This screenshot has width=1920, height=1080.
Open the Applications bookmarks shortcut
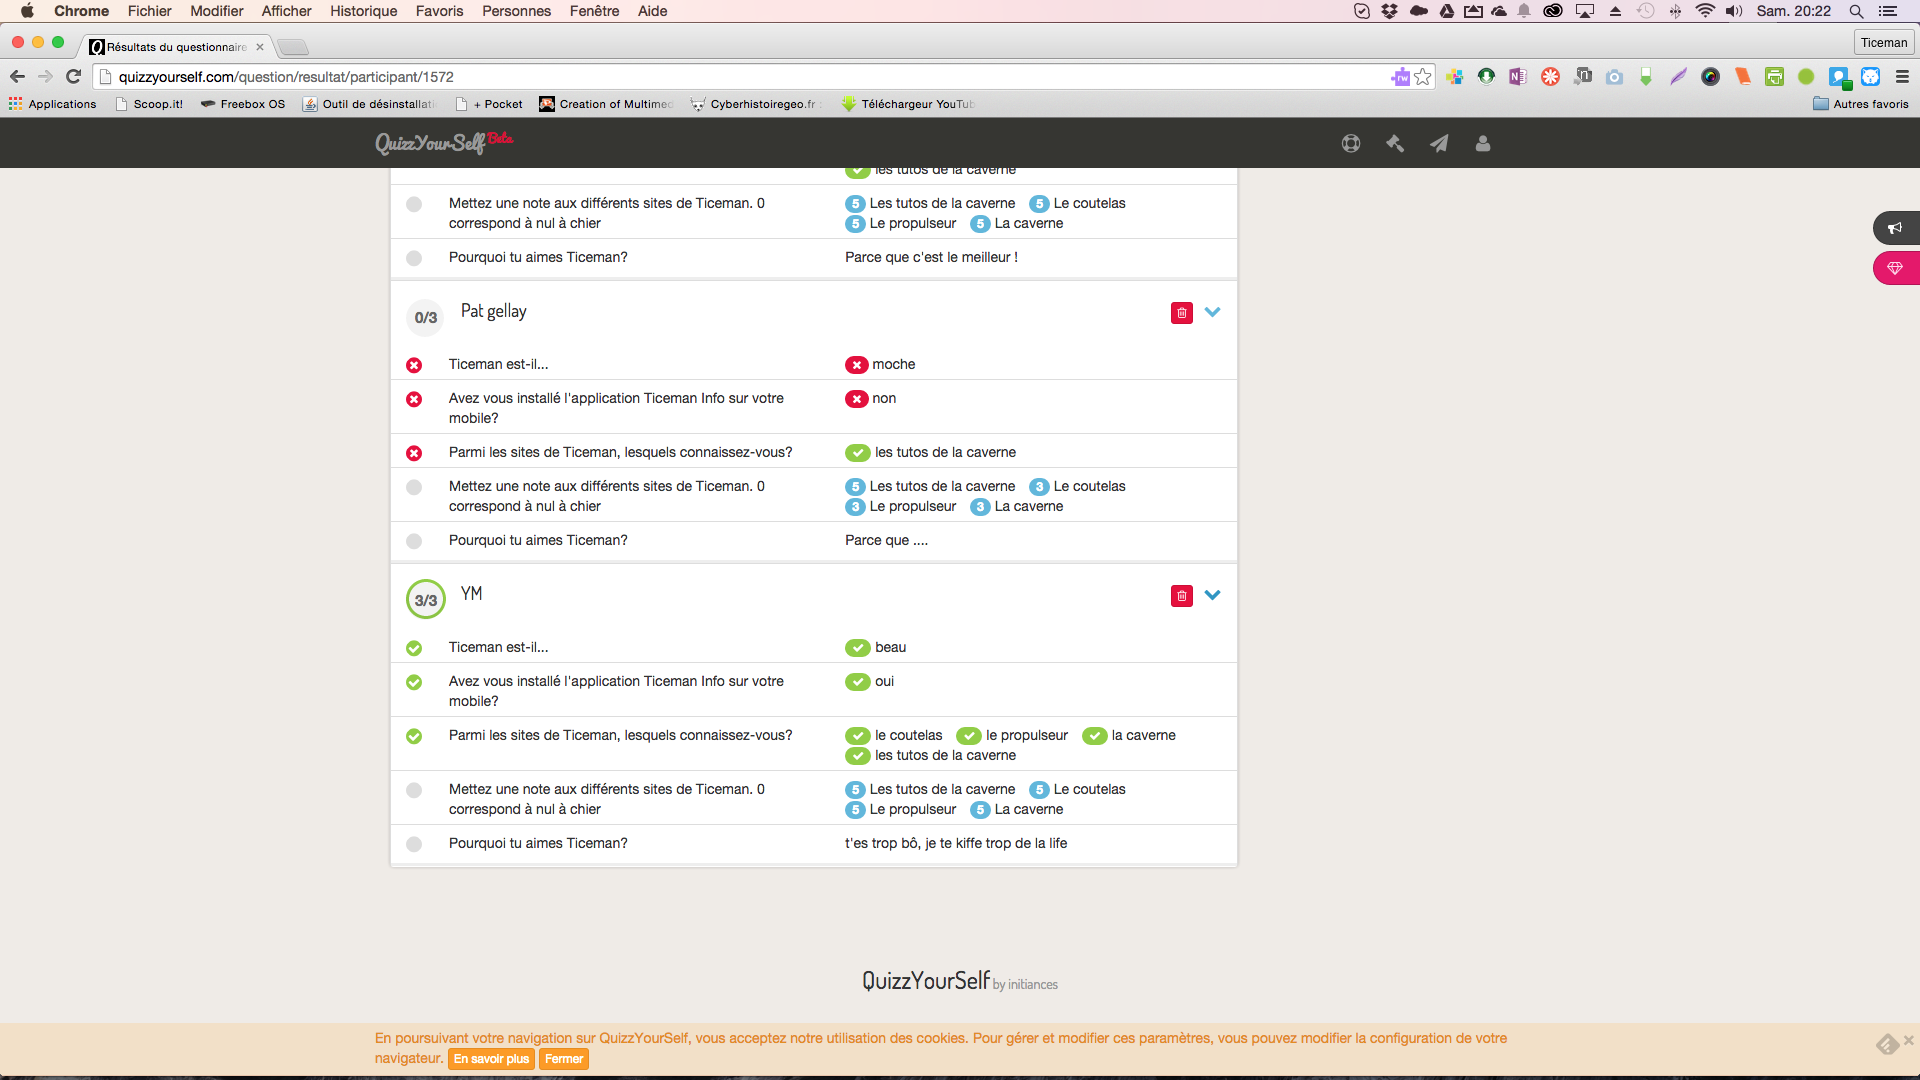tap(52, 104)
